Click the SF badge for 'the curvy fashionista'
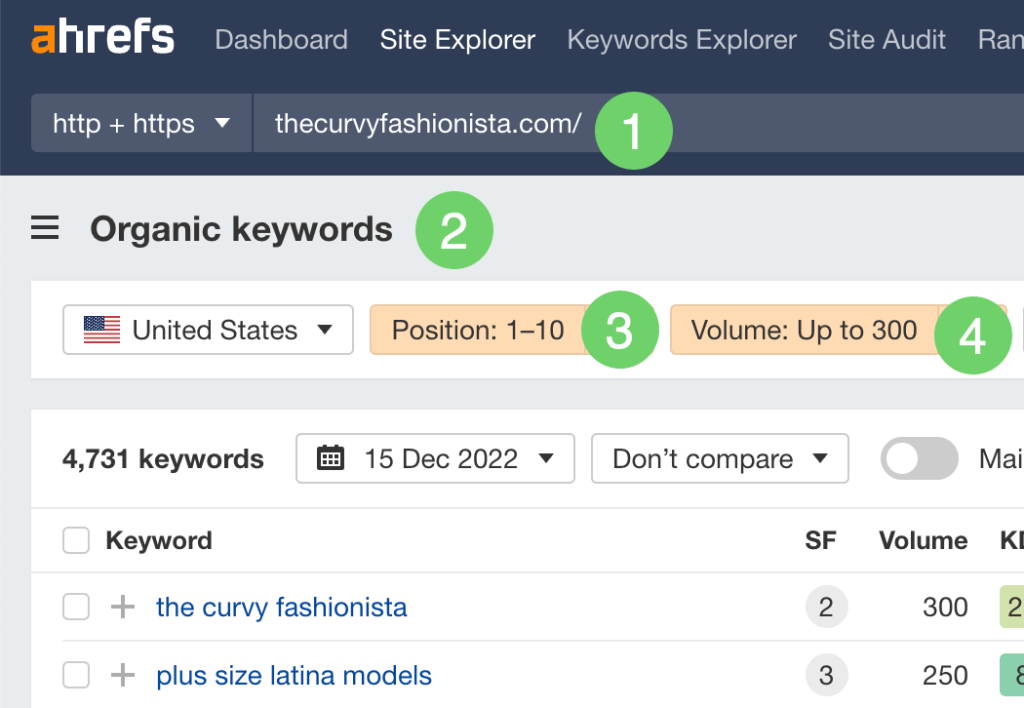 826,607
